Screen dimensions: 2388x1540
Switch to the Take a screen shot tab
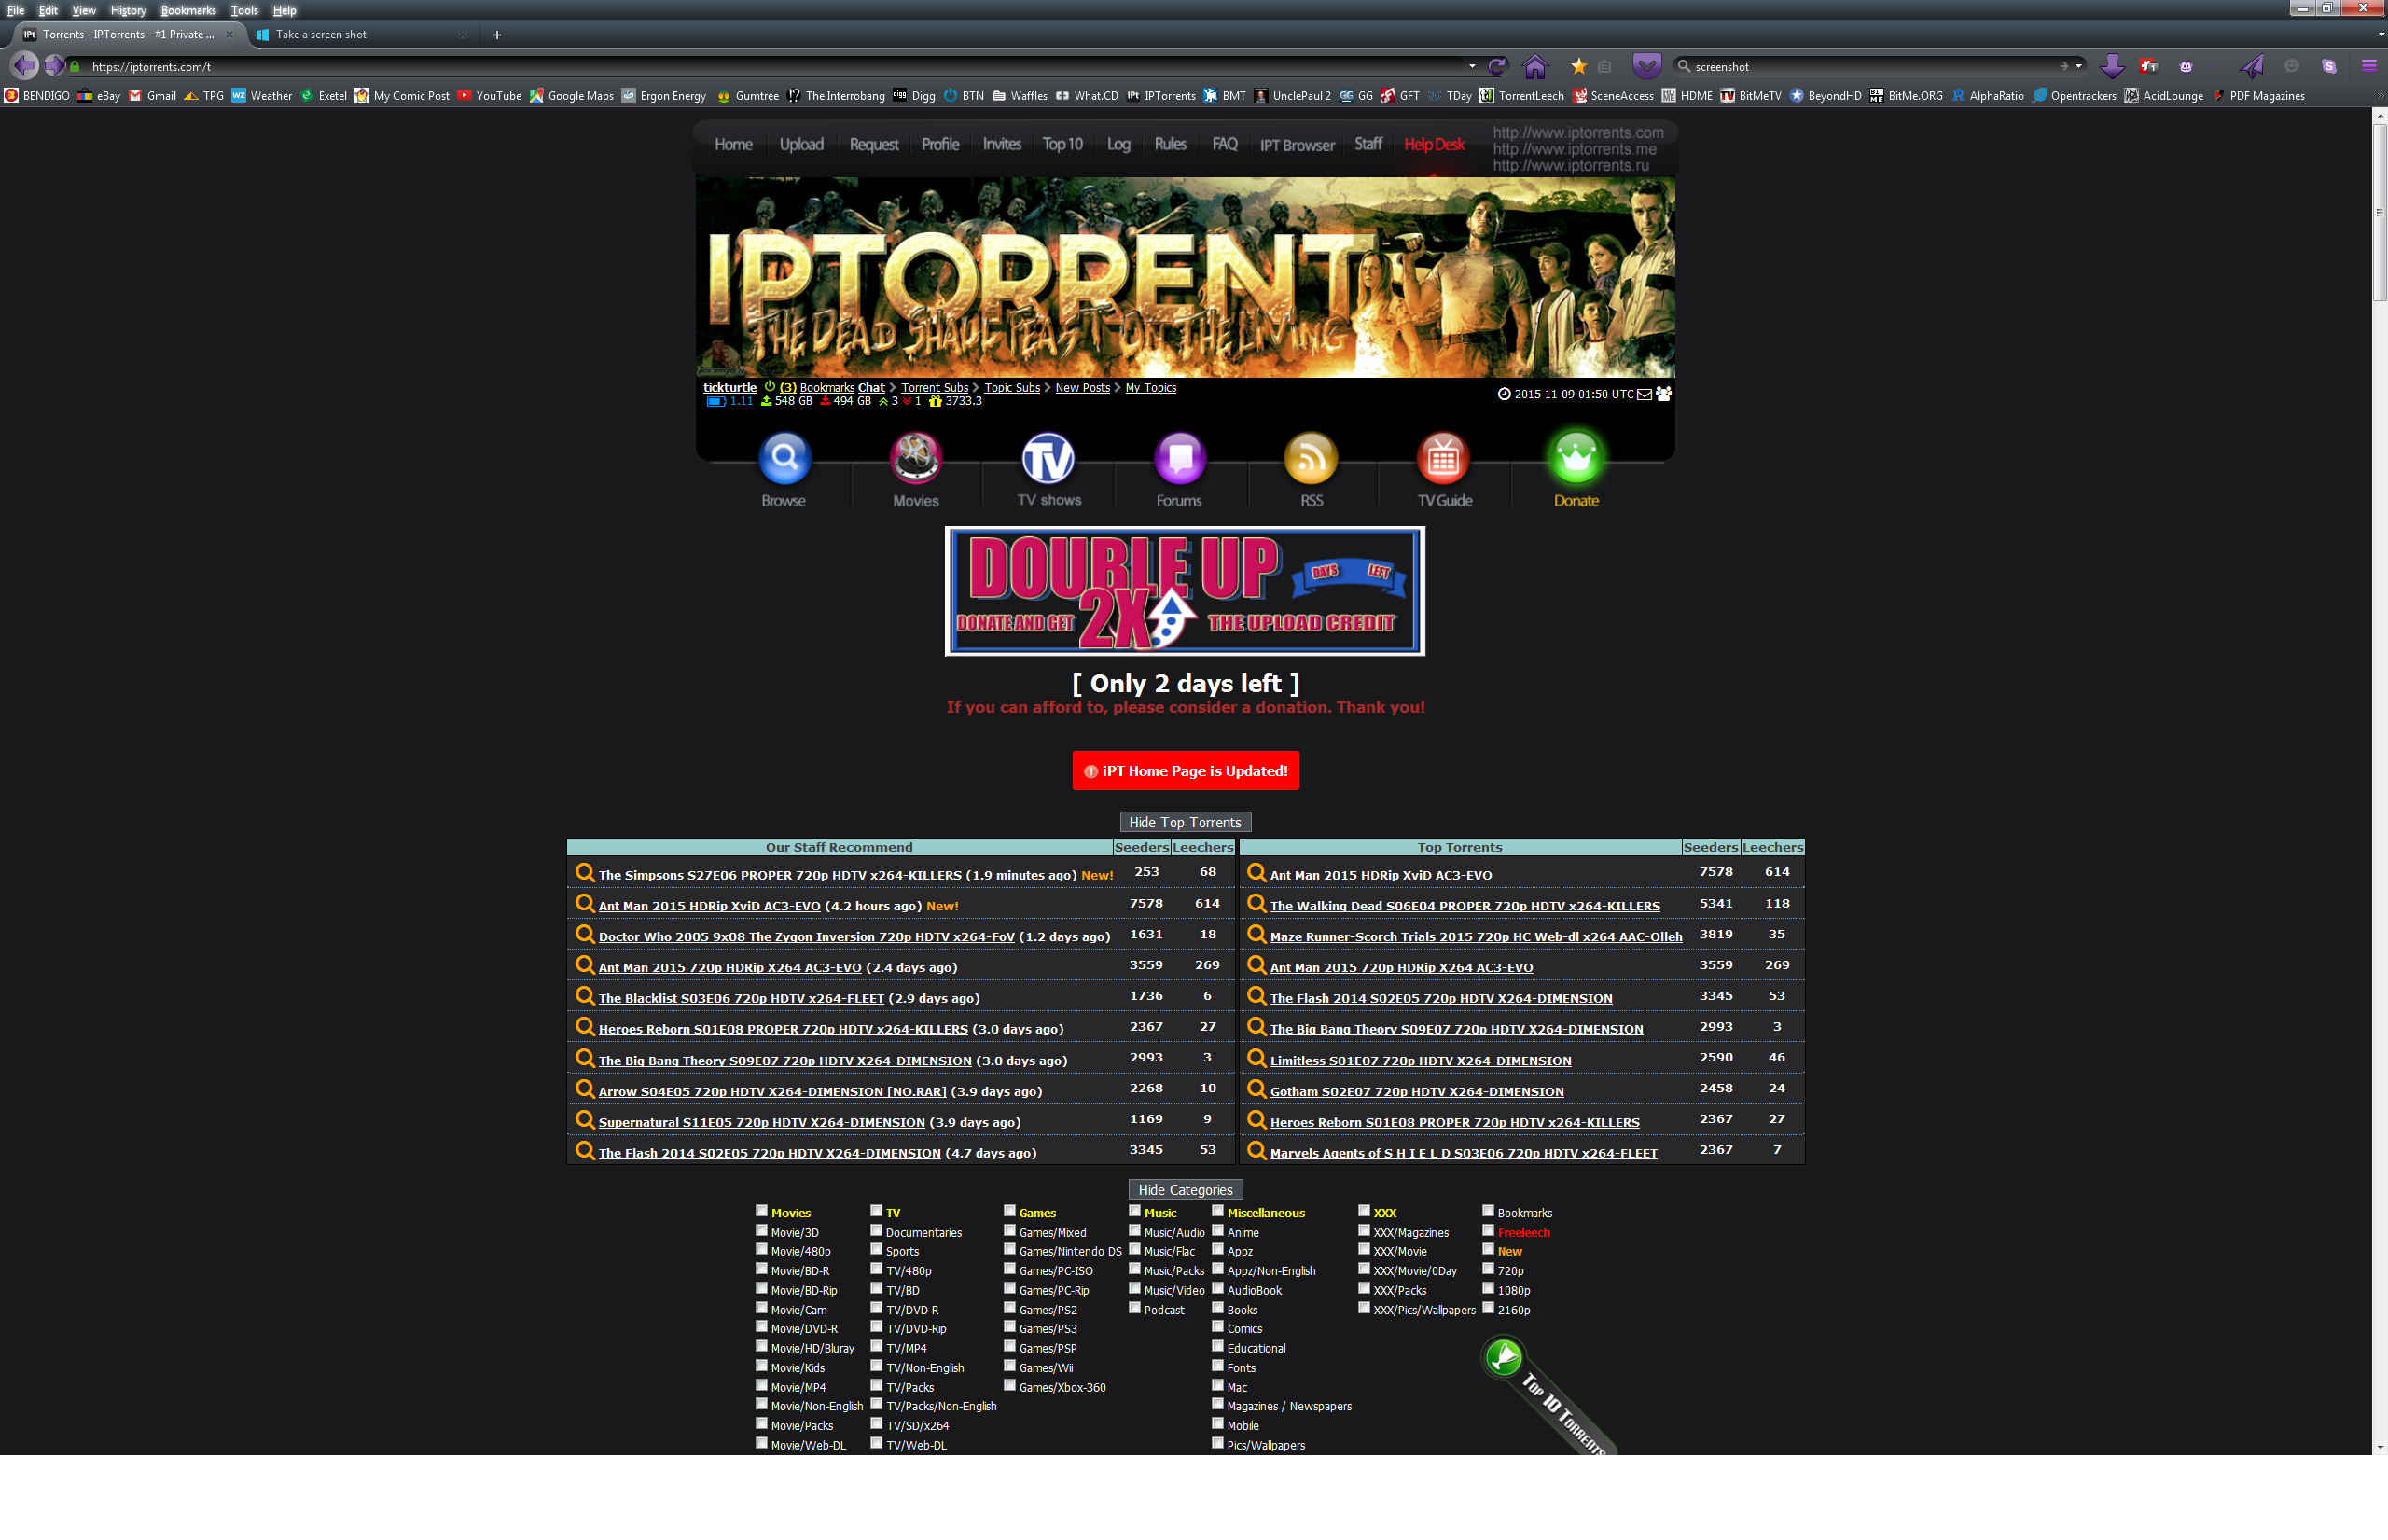pyautogui.click(x=360, y=34)
